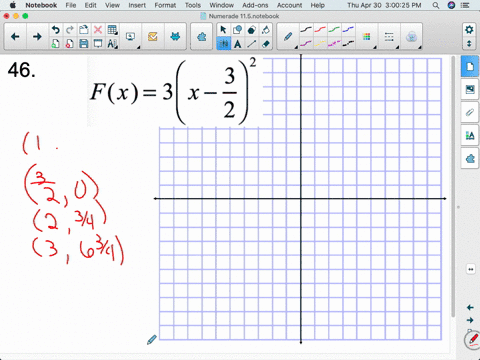The image size is (480, 360).
Task: Select the Text tool letter A
Action: pyautogui.click(x=237, y=44)
